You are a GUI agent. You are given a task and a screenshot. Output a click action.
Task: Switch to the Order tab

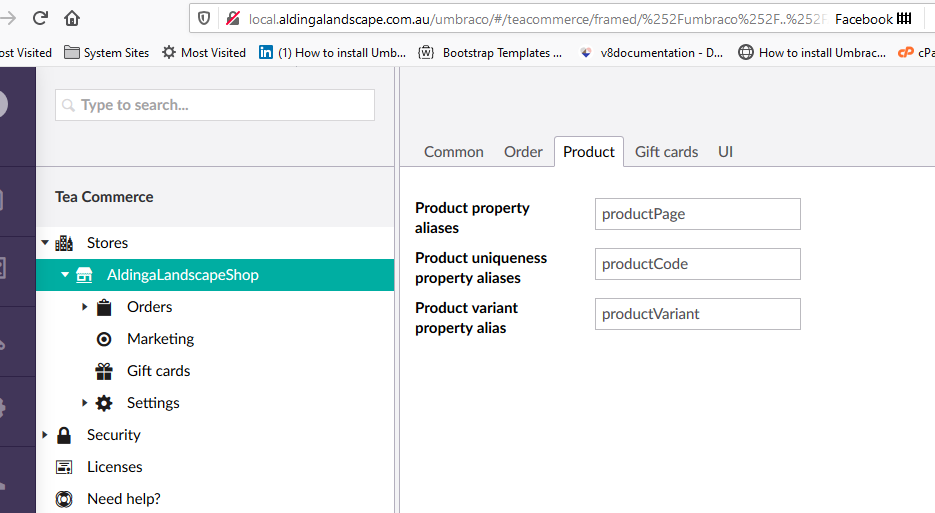click(523, 152)
